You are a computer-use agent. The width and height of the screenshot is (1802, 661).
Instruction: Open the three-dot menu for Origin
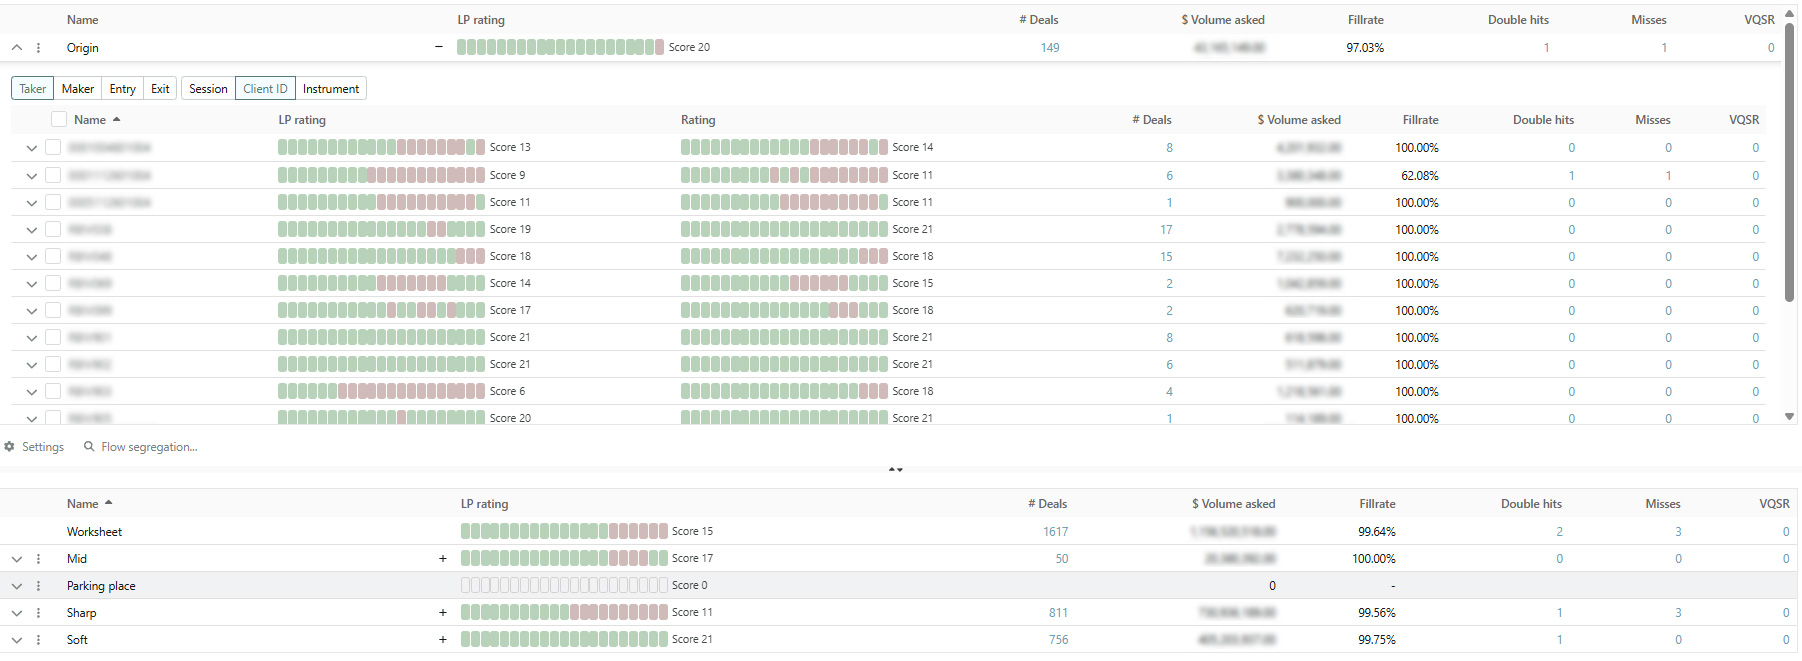pos(39,48)
